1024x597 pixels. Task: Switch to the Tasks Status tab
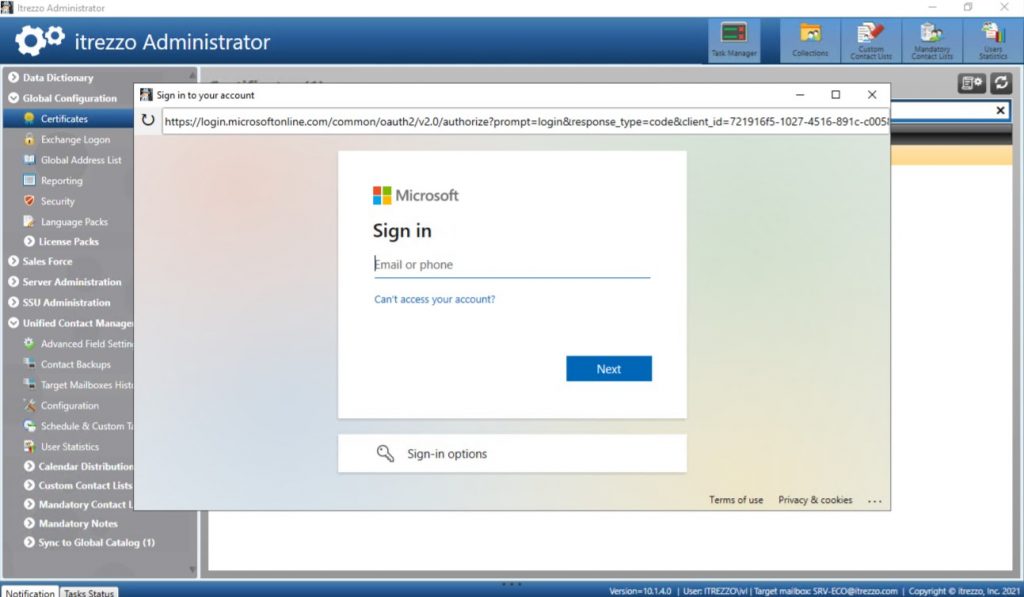89,592
